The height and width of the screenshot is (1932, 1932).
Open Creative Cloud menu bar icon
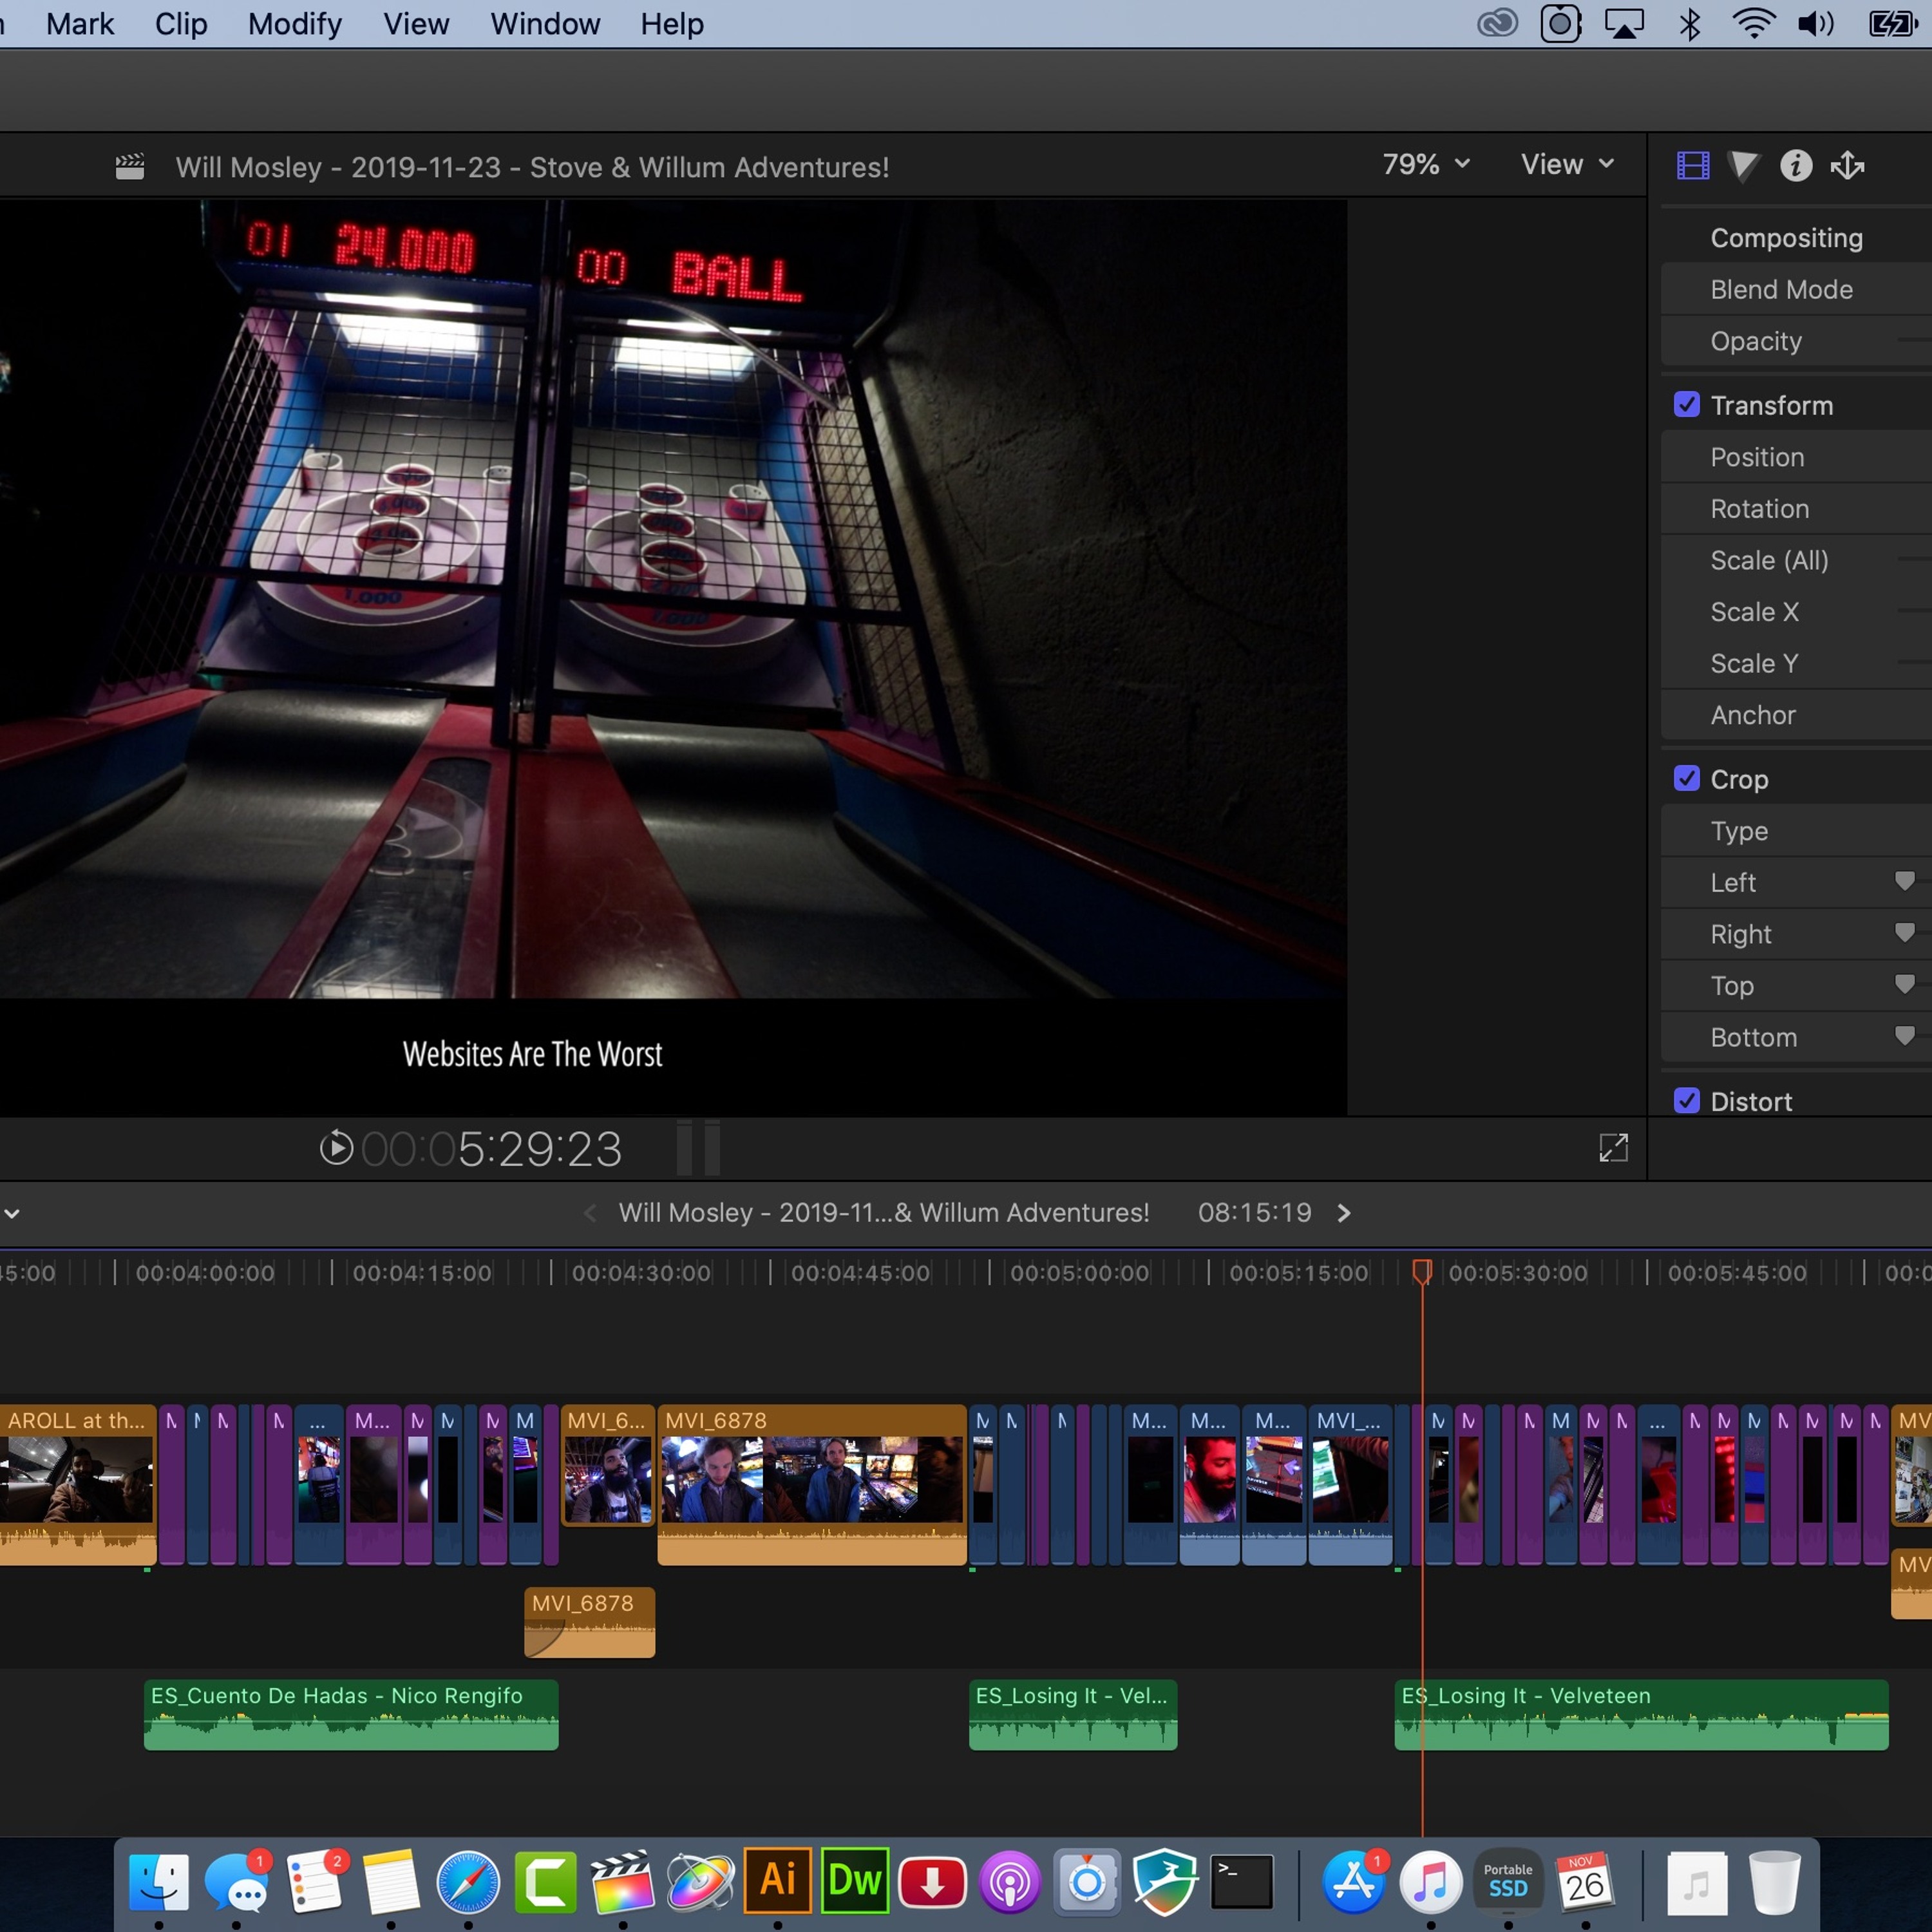pyautogui.click(x=1497, y=23)
